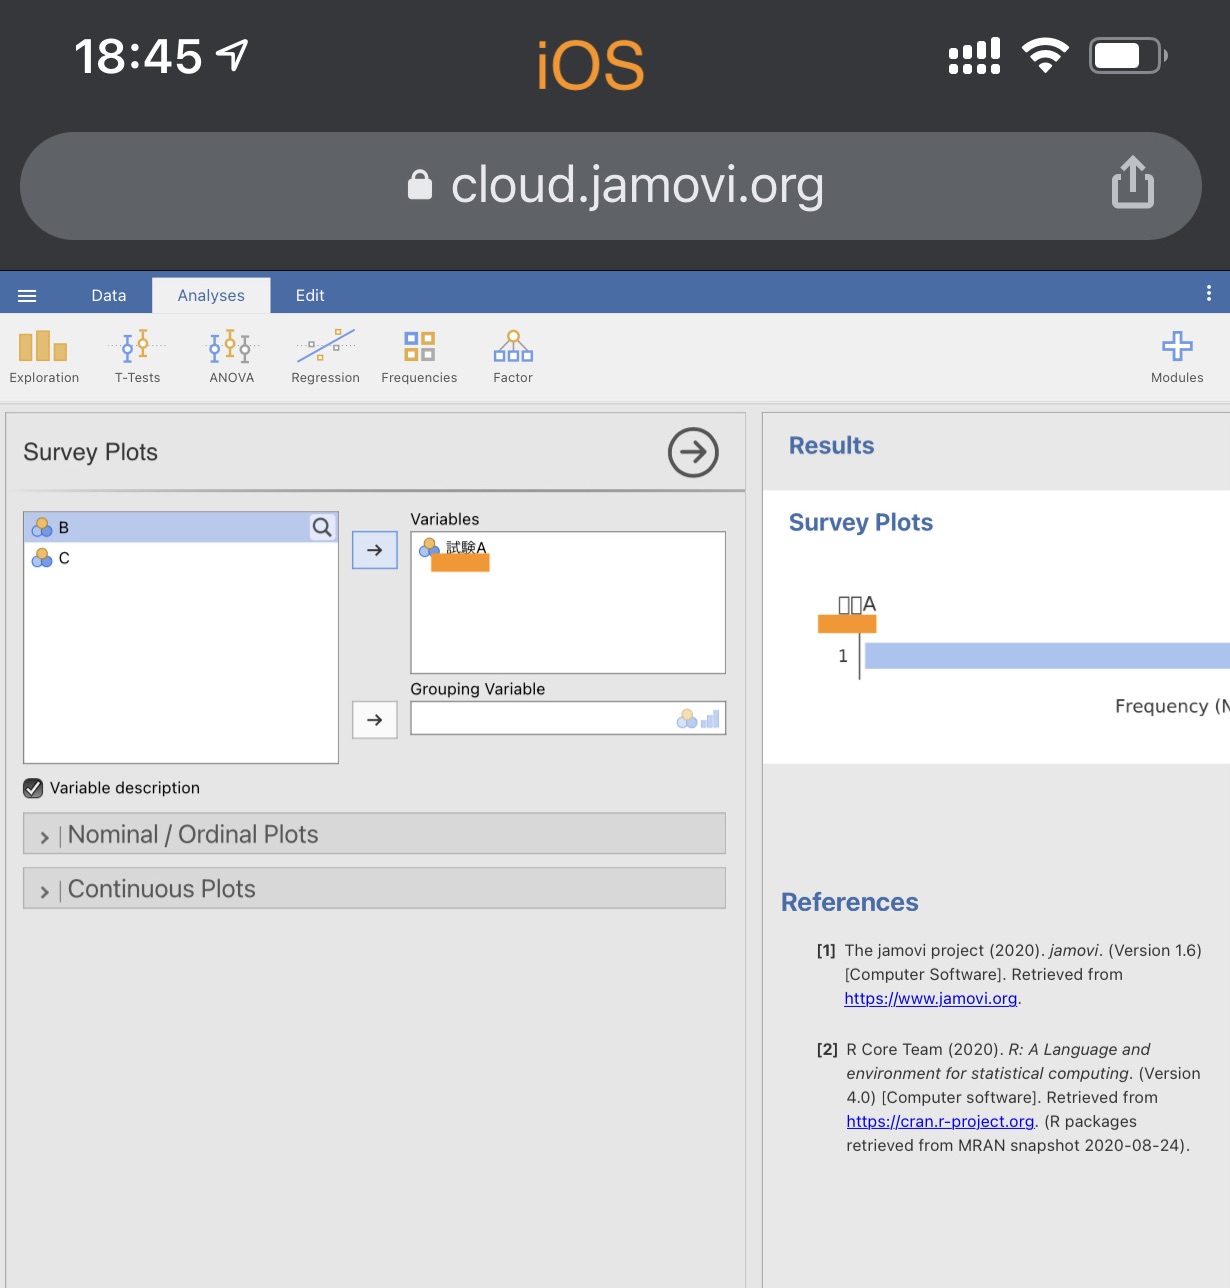Click arrow to move variable into Variables
This screenshot has height=1288, width=1230.
375,550
